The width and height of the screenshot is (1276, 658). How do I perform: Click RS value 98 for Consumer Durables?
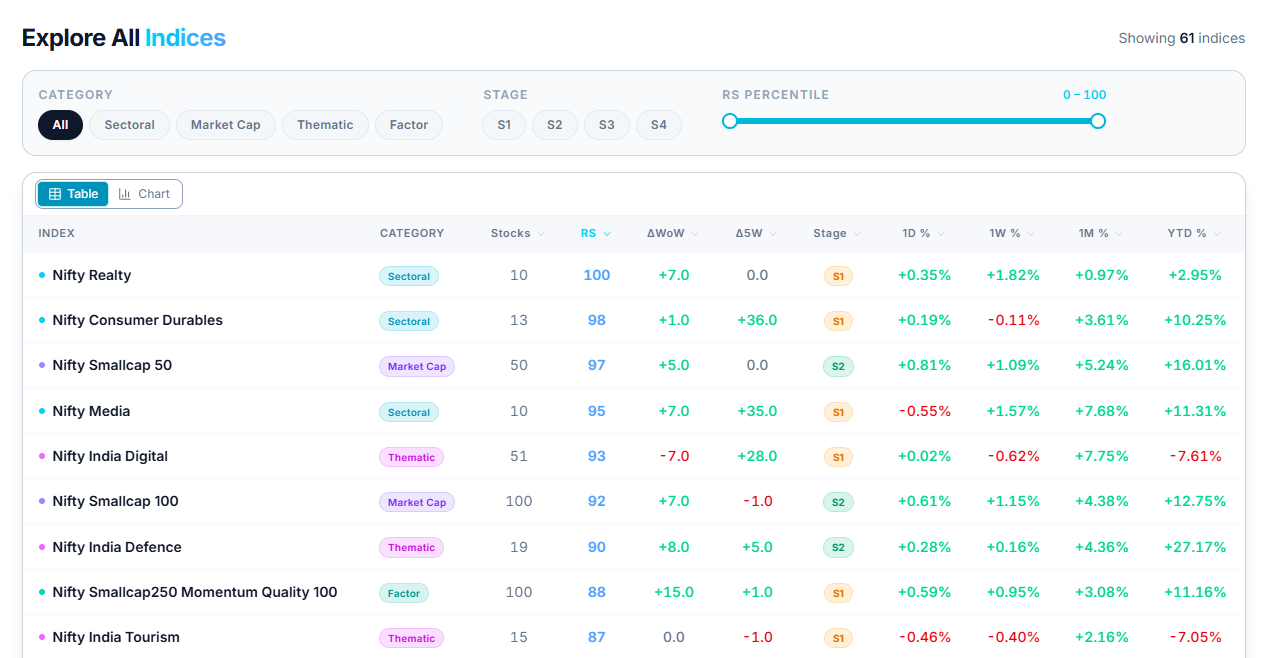597,320
